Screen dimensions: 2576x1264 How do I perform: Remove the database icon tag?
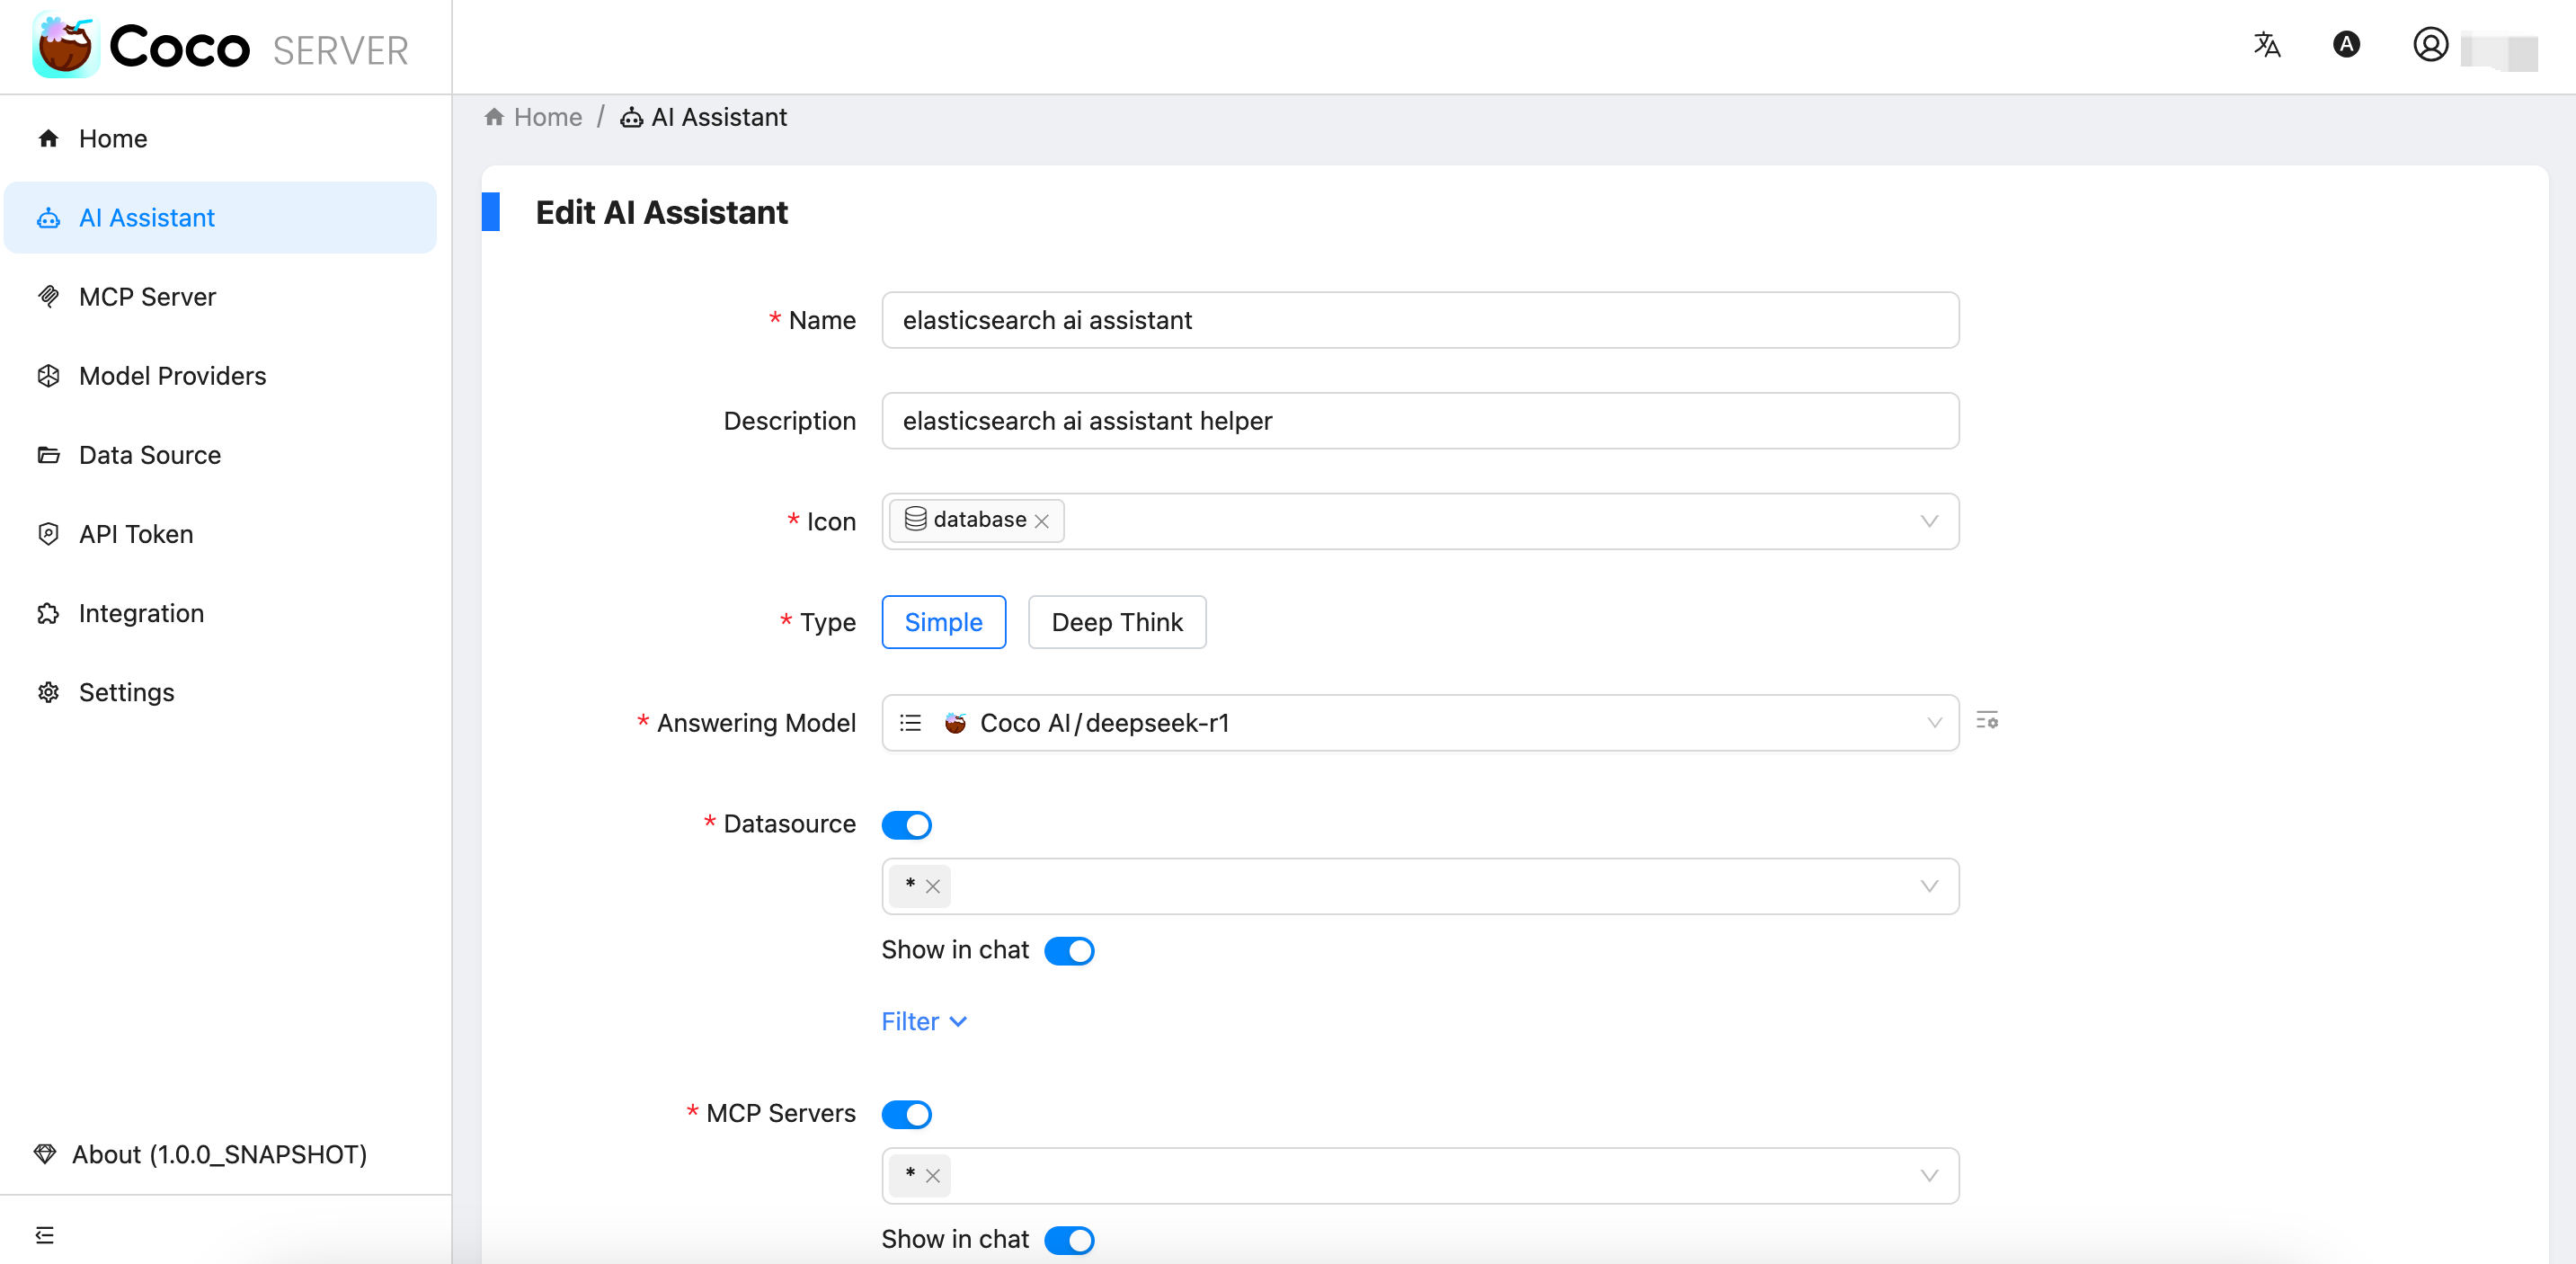tap(1042, 521)
